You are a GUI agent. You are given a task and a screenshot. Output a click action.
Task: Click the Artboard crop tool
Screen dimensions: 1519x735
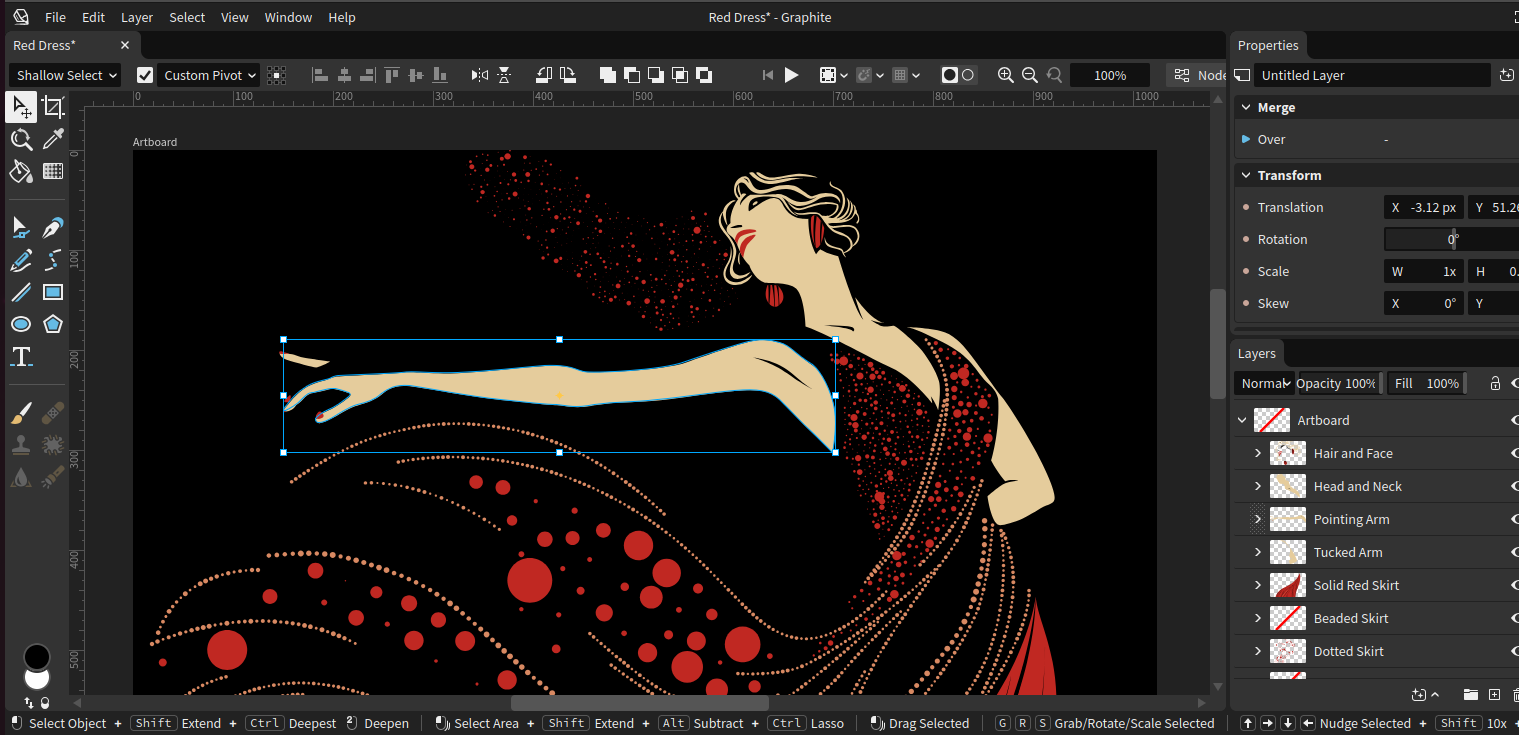click(53, 107)
